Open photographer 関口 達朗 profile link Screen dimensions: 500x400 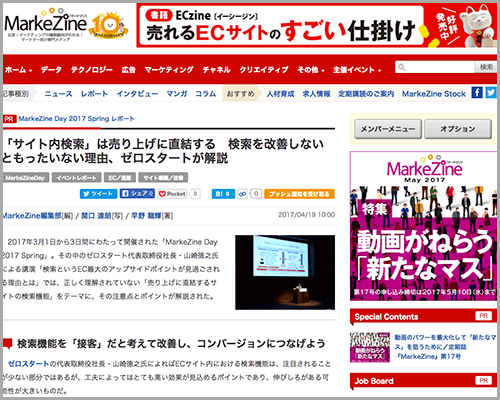[96, 216]
